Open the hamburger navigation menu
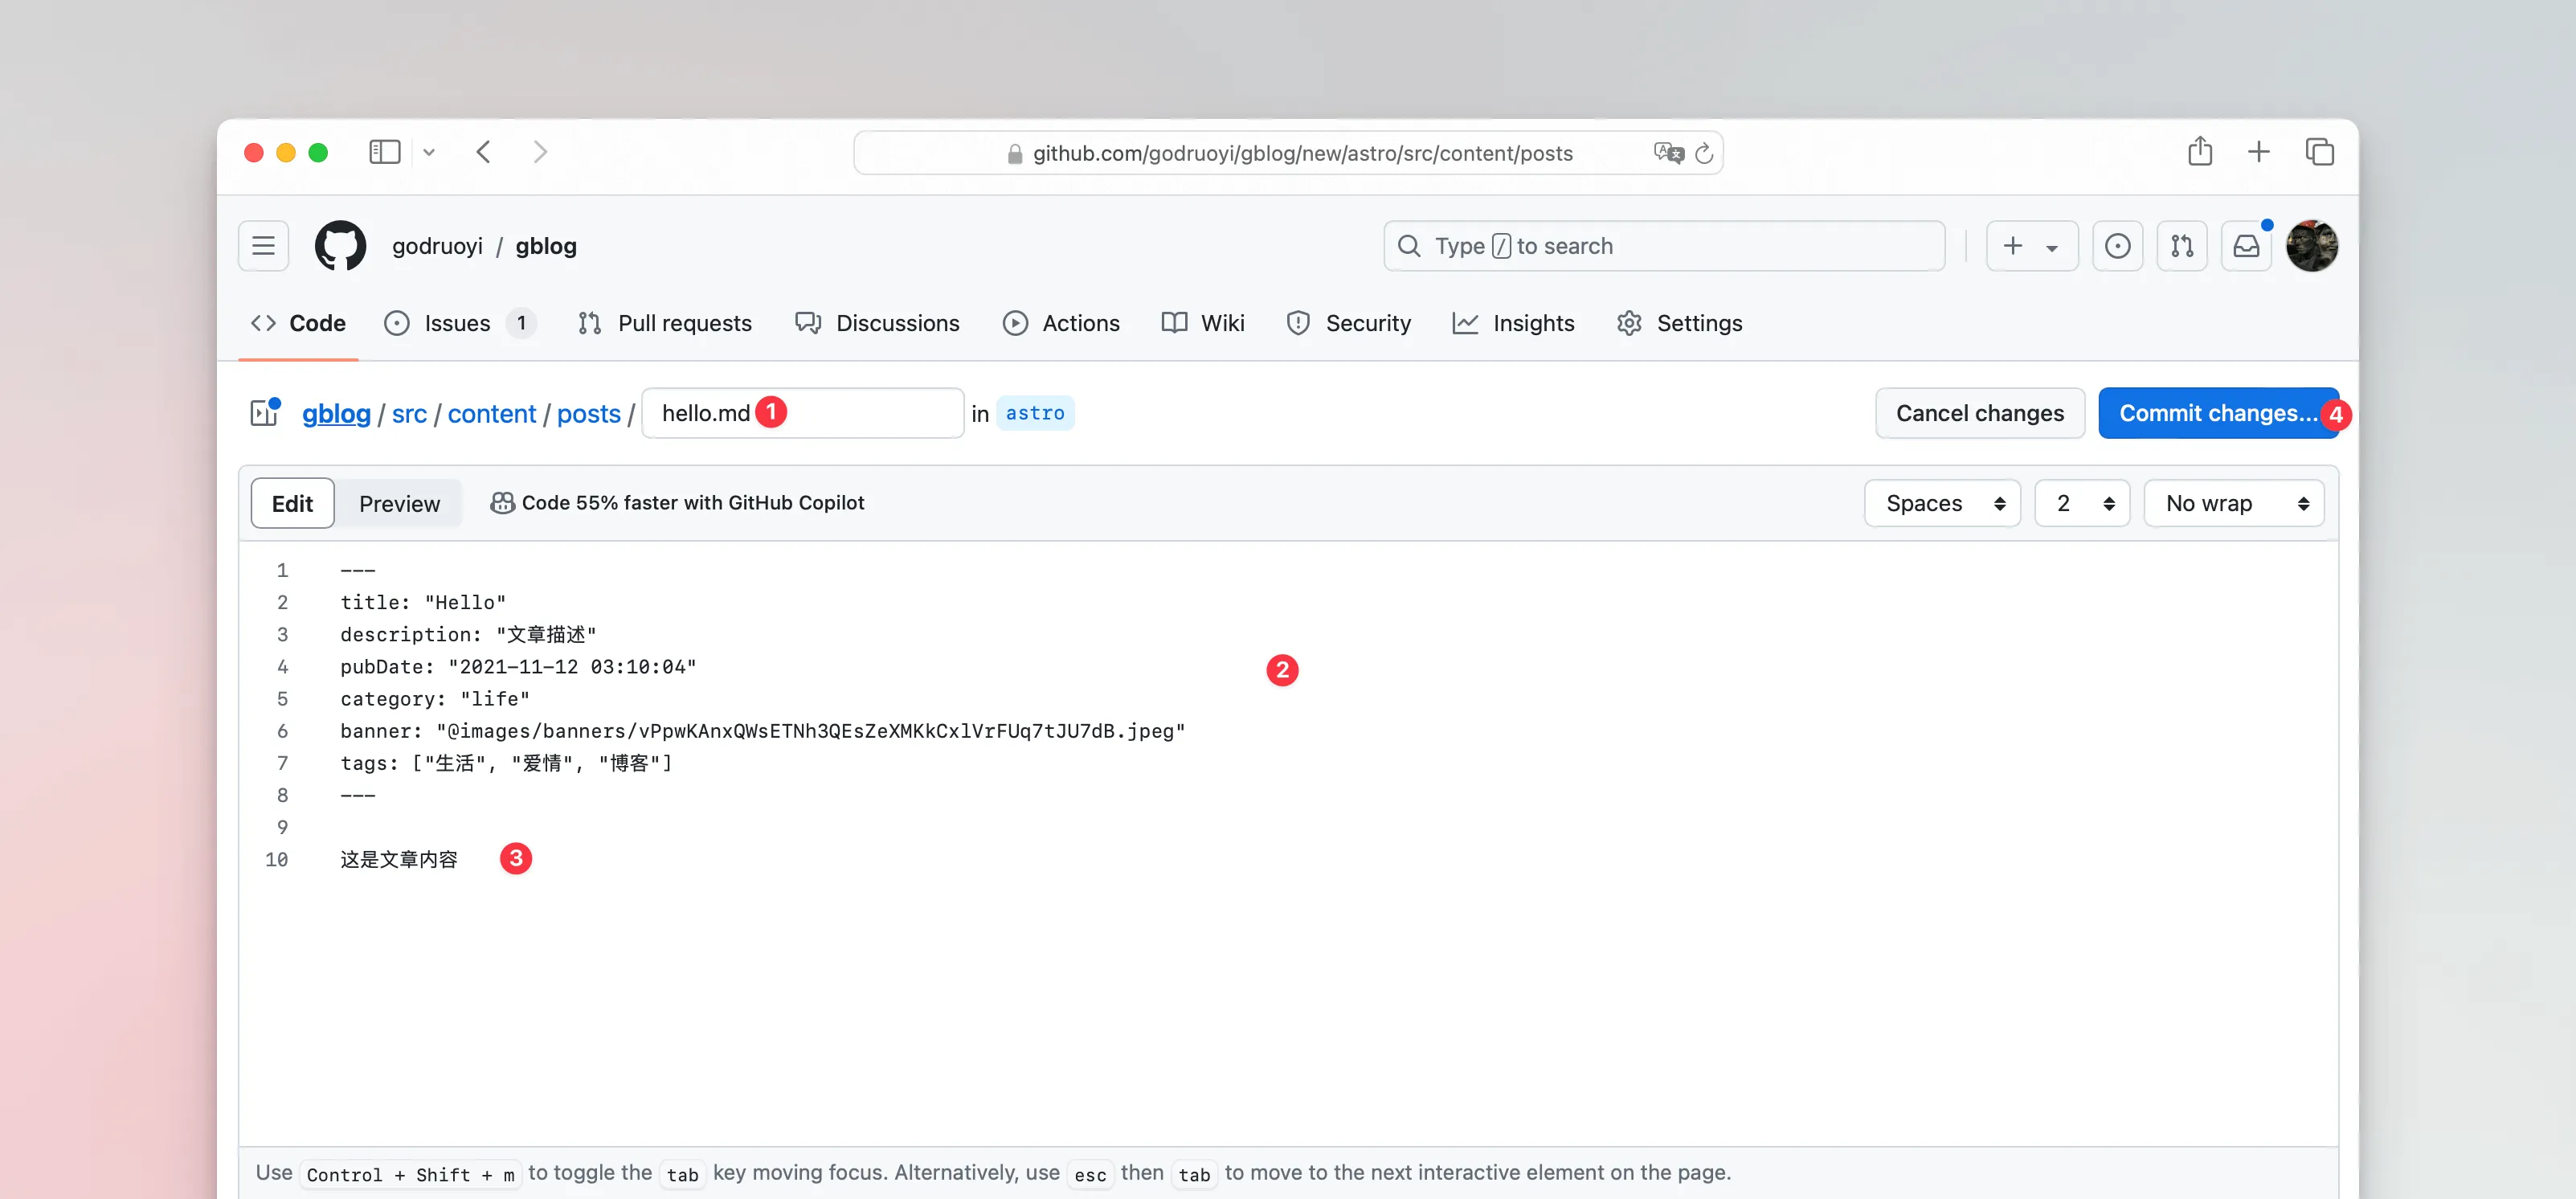Screen dimensions: 2576x1199 tap(263, 246)
